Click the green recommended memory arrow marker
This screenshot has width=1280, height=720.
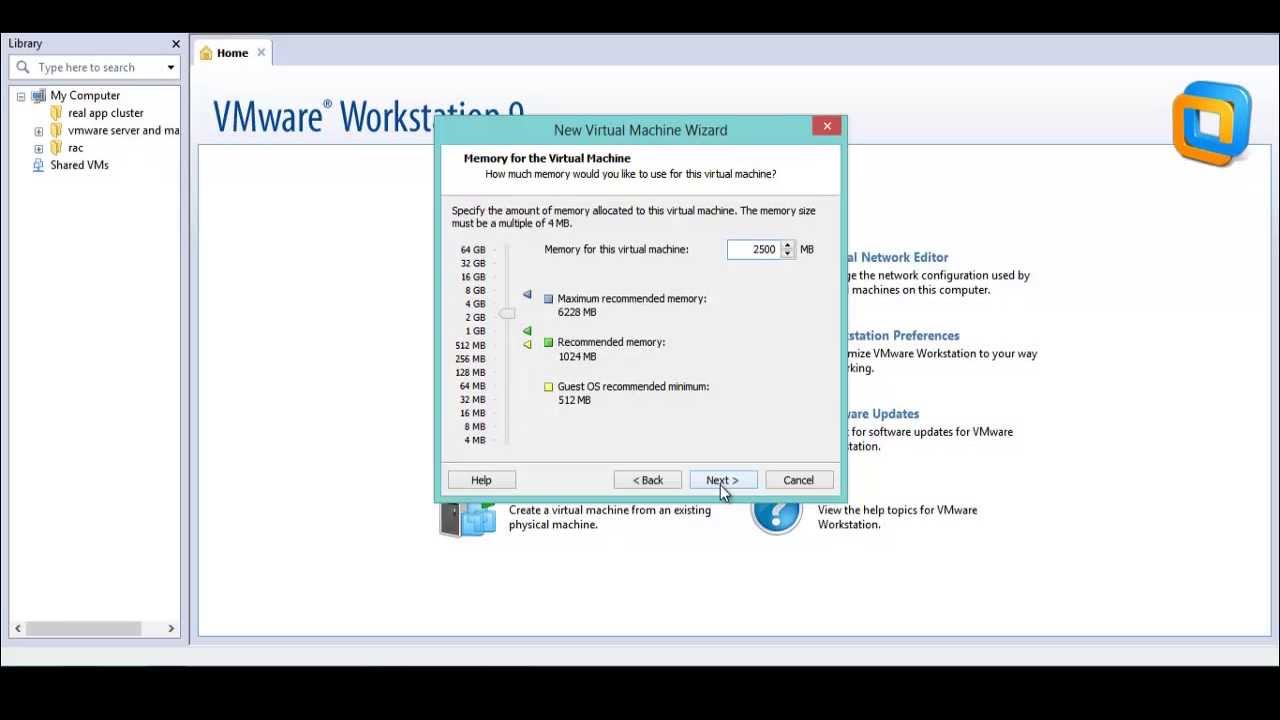[527, 331]
